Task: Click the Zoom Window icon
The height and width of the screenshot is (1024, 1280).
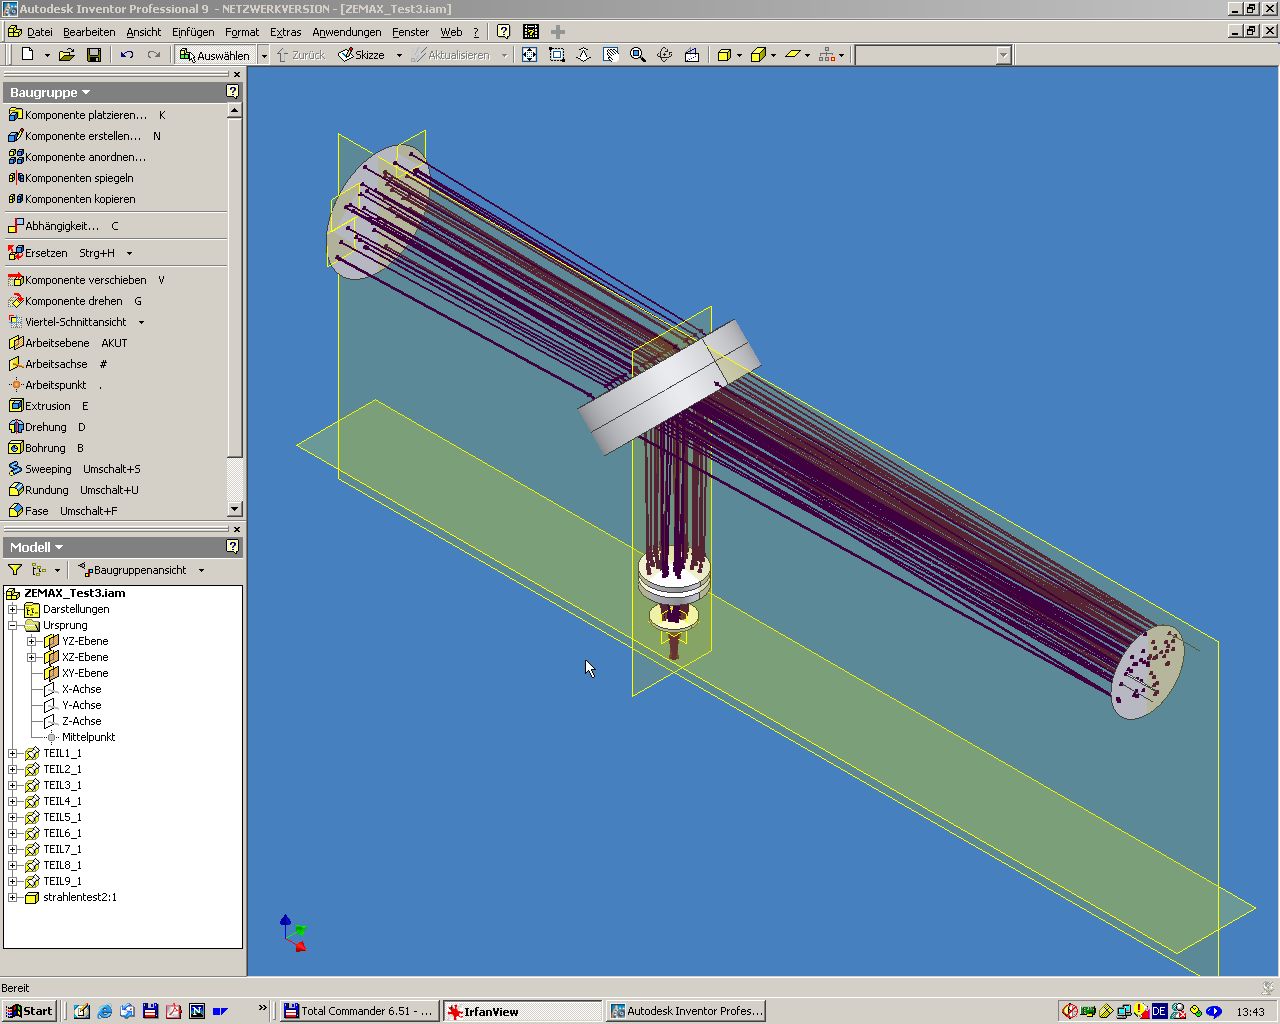Action: coord(557,55)
